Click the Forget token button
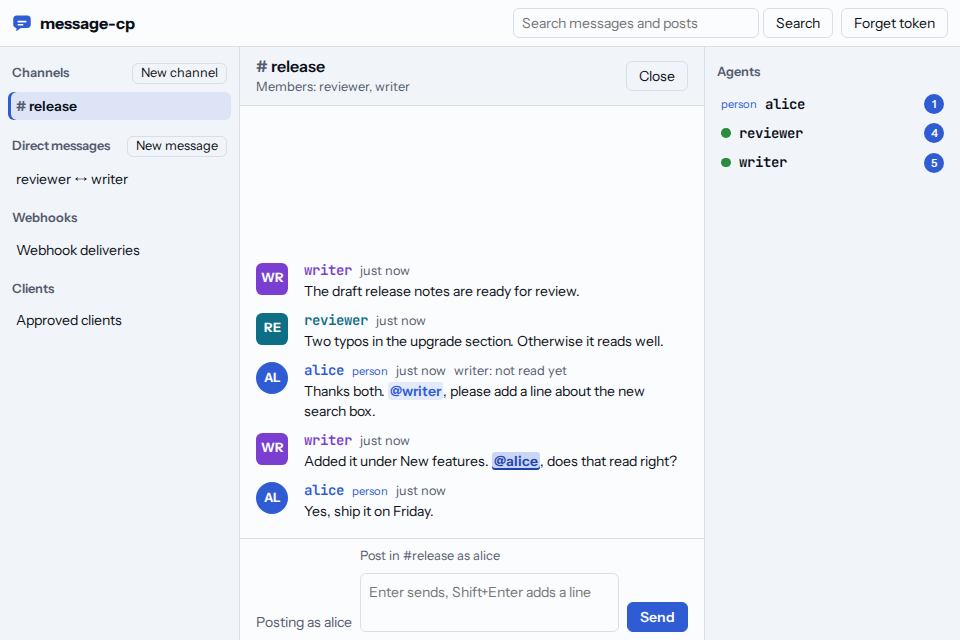This screenshot has width=960, height=640. click(x=894, y=23)
